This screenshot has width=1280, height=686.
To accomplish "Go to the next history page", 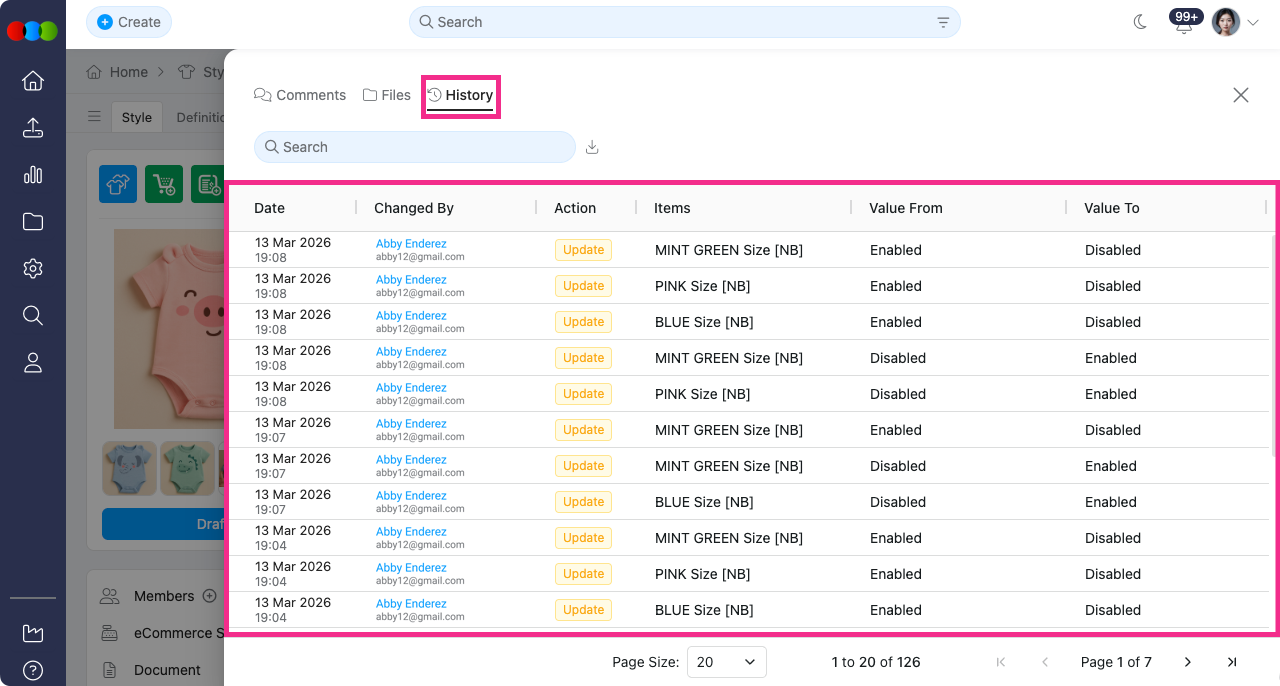I will (x=1188, y=662).
